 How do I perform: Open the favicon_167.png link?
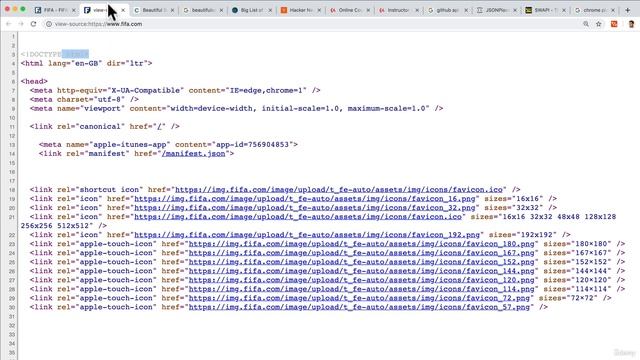(362, 253)
